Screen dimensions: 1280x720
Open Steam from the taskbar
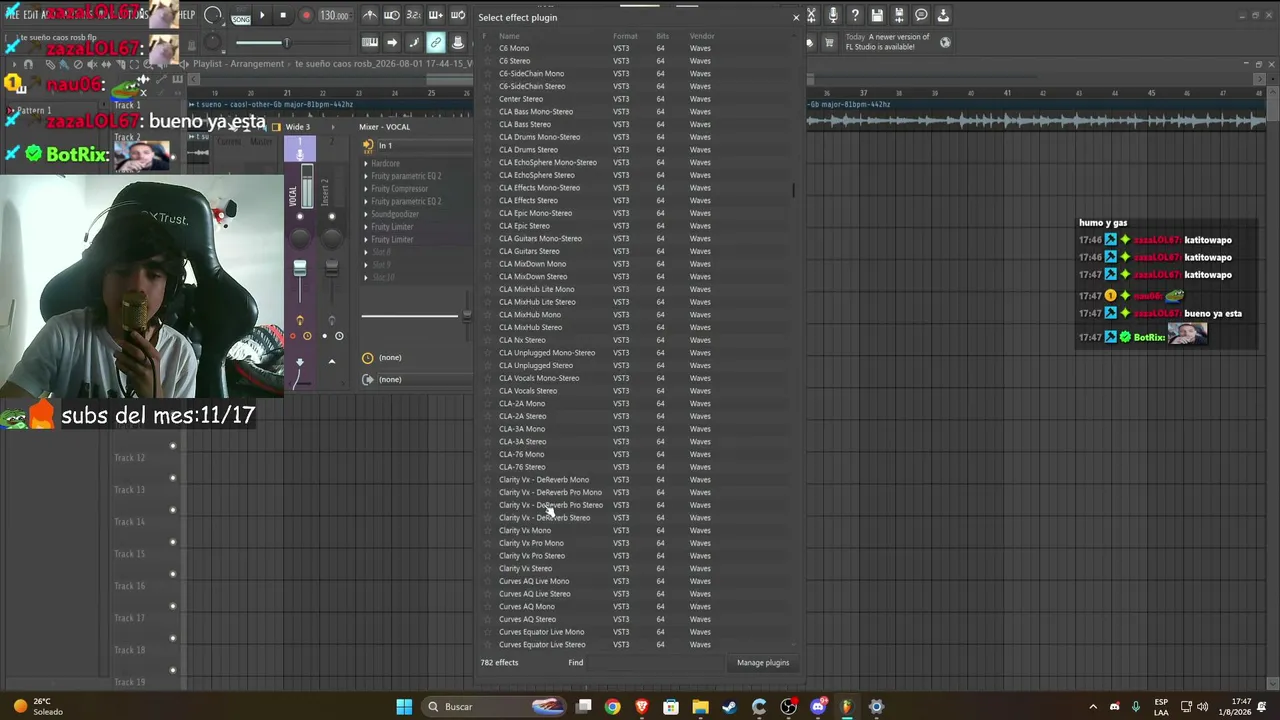click(730, 707)
